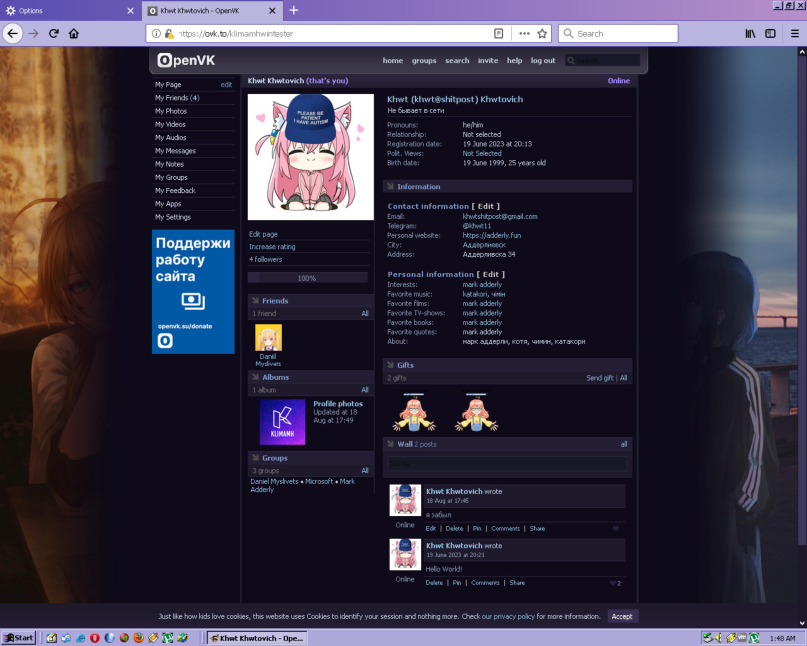The width and height of the screenshot is (807, 646).
Task: Accept the cookies notice
Action: click(622, 616)
